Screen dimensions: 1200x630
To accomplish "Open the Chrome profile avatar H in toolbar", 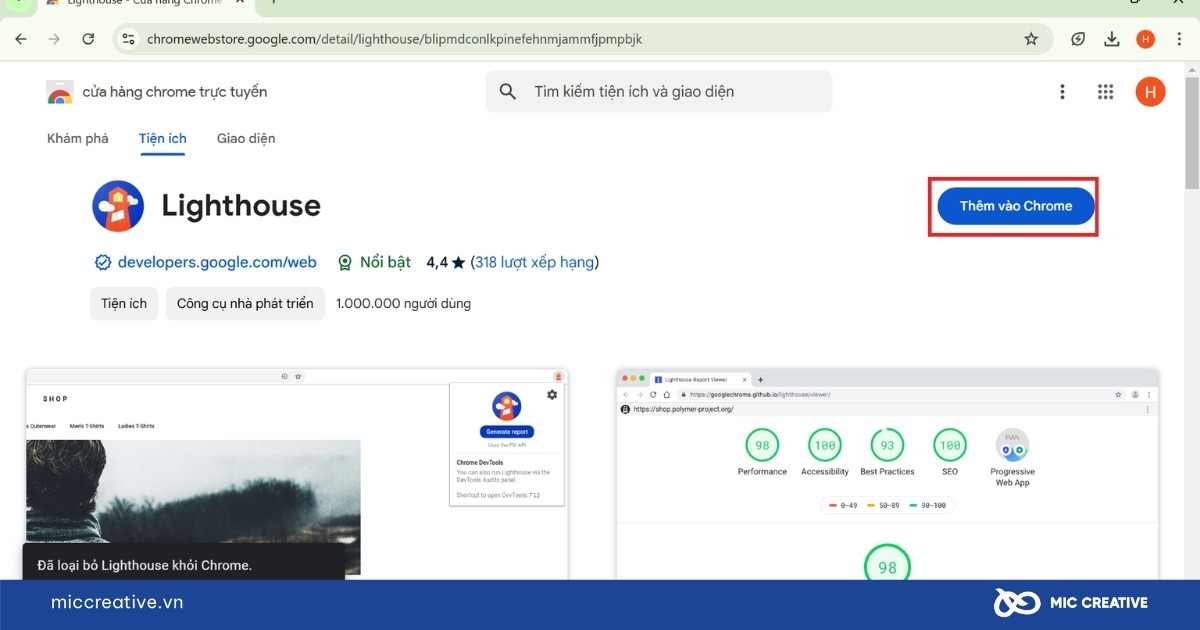I will pyautogui.click(x=1145, y=39).
